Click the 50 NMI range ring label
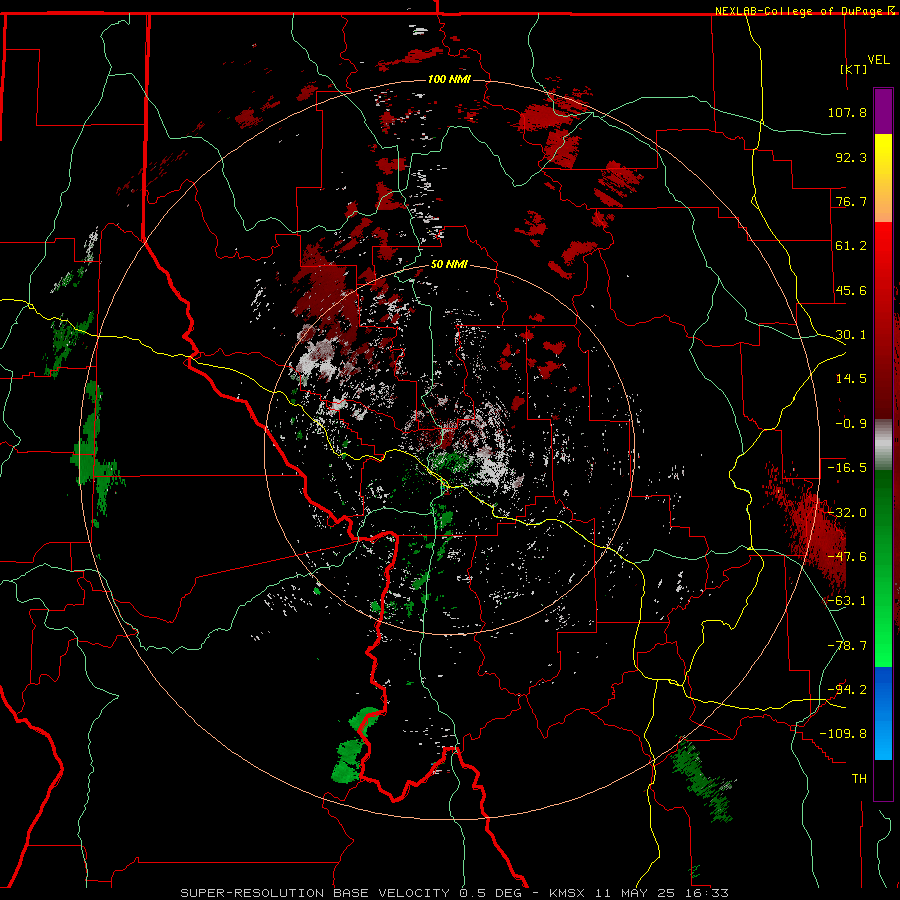Image resolution: width=900 pixels, height=900 pixels. tap(449, 265)
